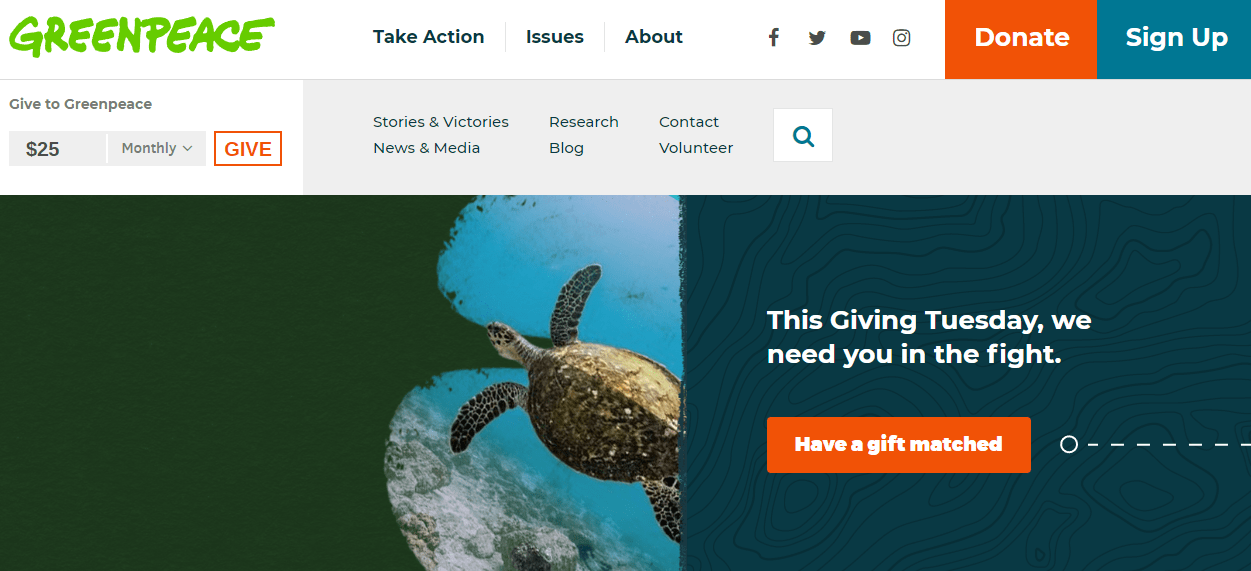
Task: Open the Instagram icon
Action: click(902, 38)
